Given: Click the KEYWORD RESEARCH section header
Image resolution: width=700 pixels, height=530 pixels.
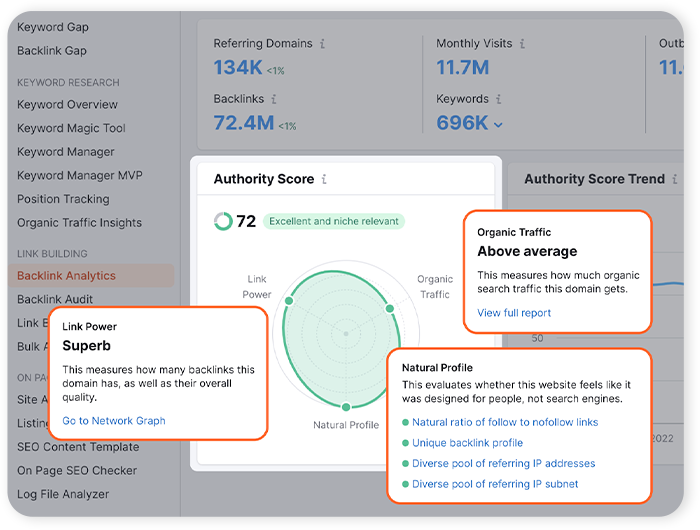Looking at the screenshot, I should (68, 83).
